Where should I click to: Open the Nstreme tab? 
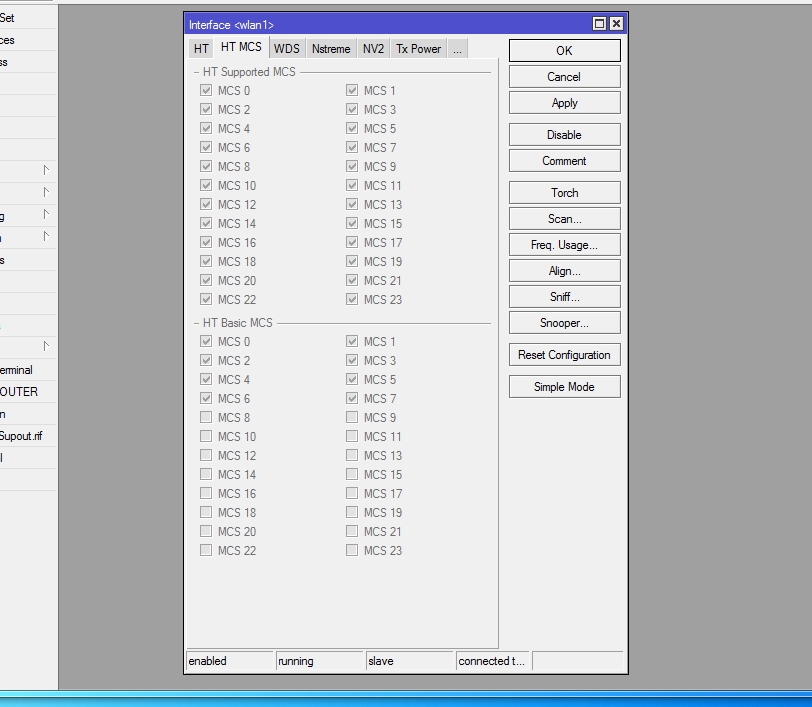pyautogui.click(x=331, y=49)
